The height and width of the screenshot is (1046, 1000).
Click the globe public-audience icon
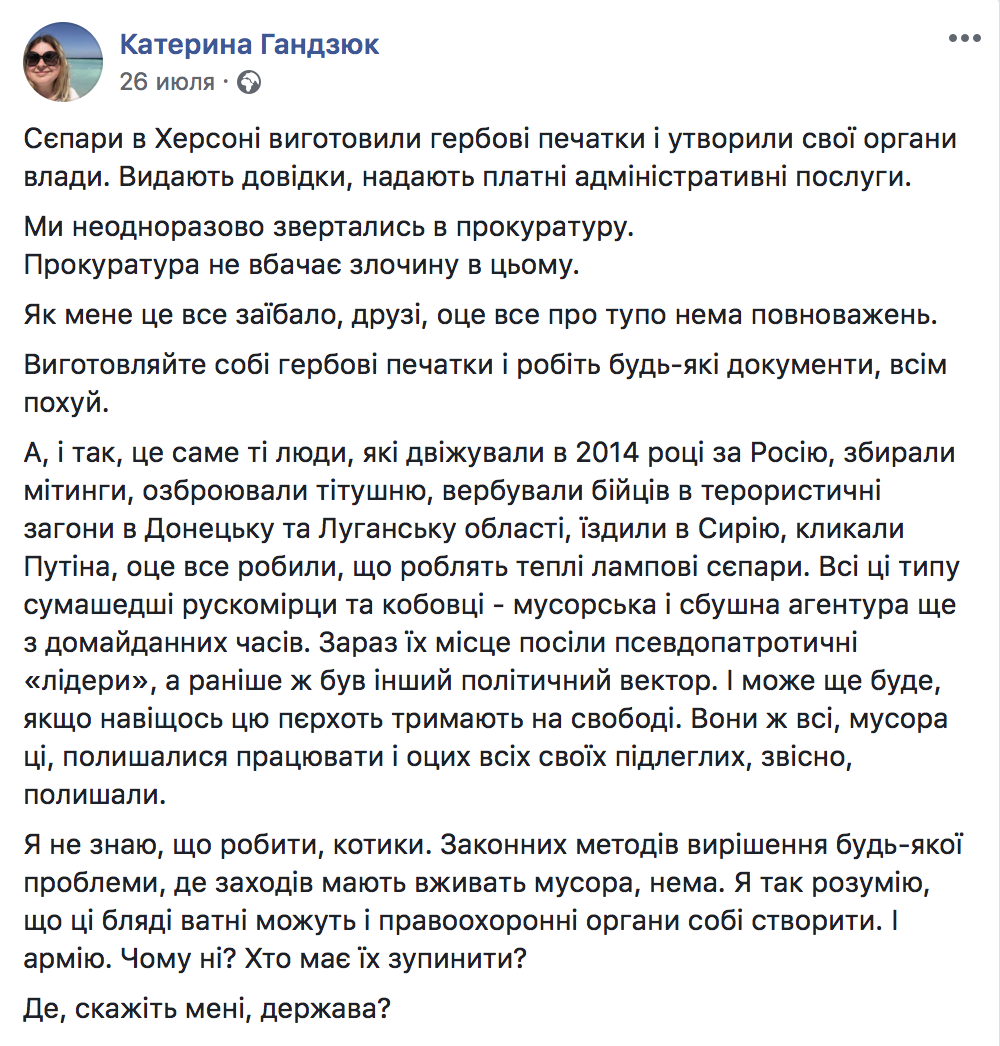(252, 82)
